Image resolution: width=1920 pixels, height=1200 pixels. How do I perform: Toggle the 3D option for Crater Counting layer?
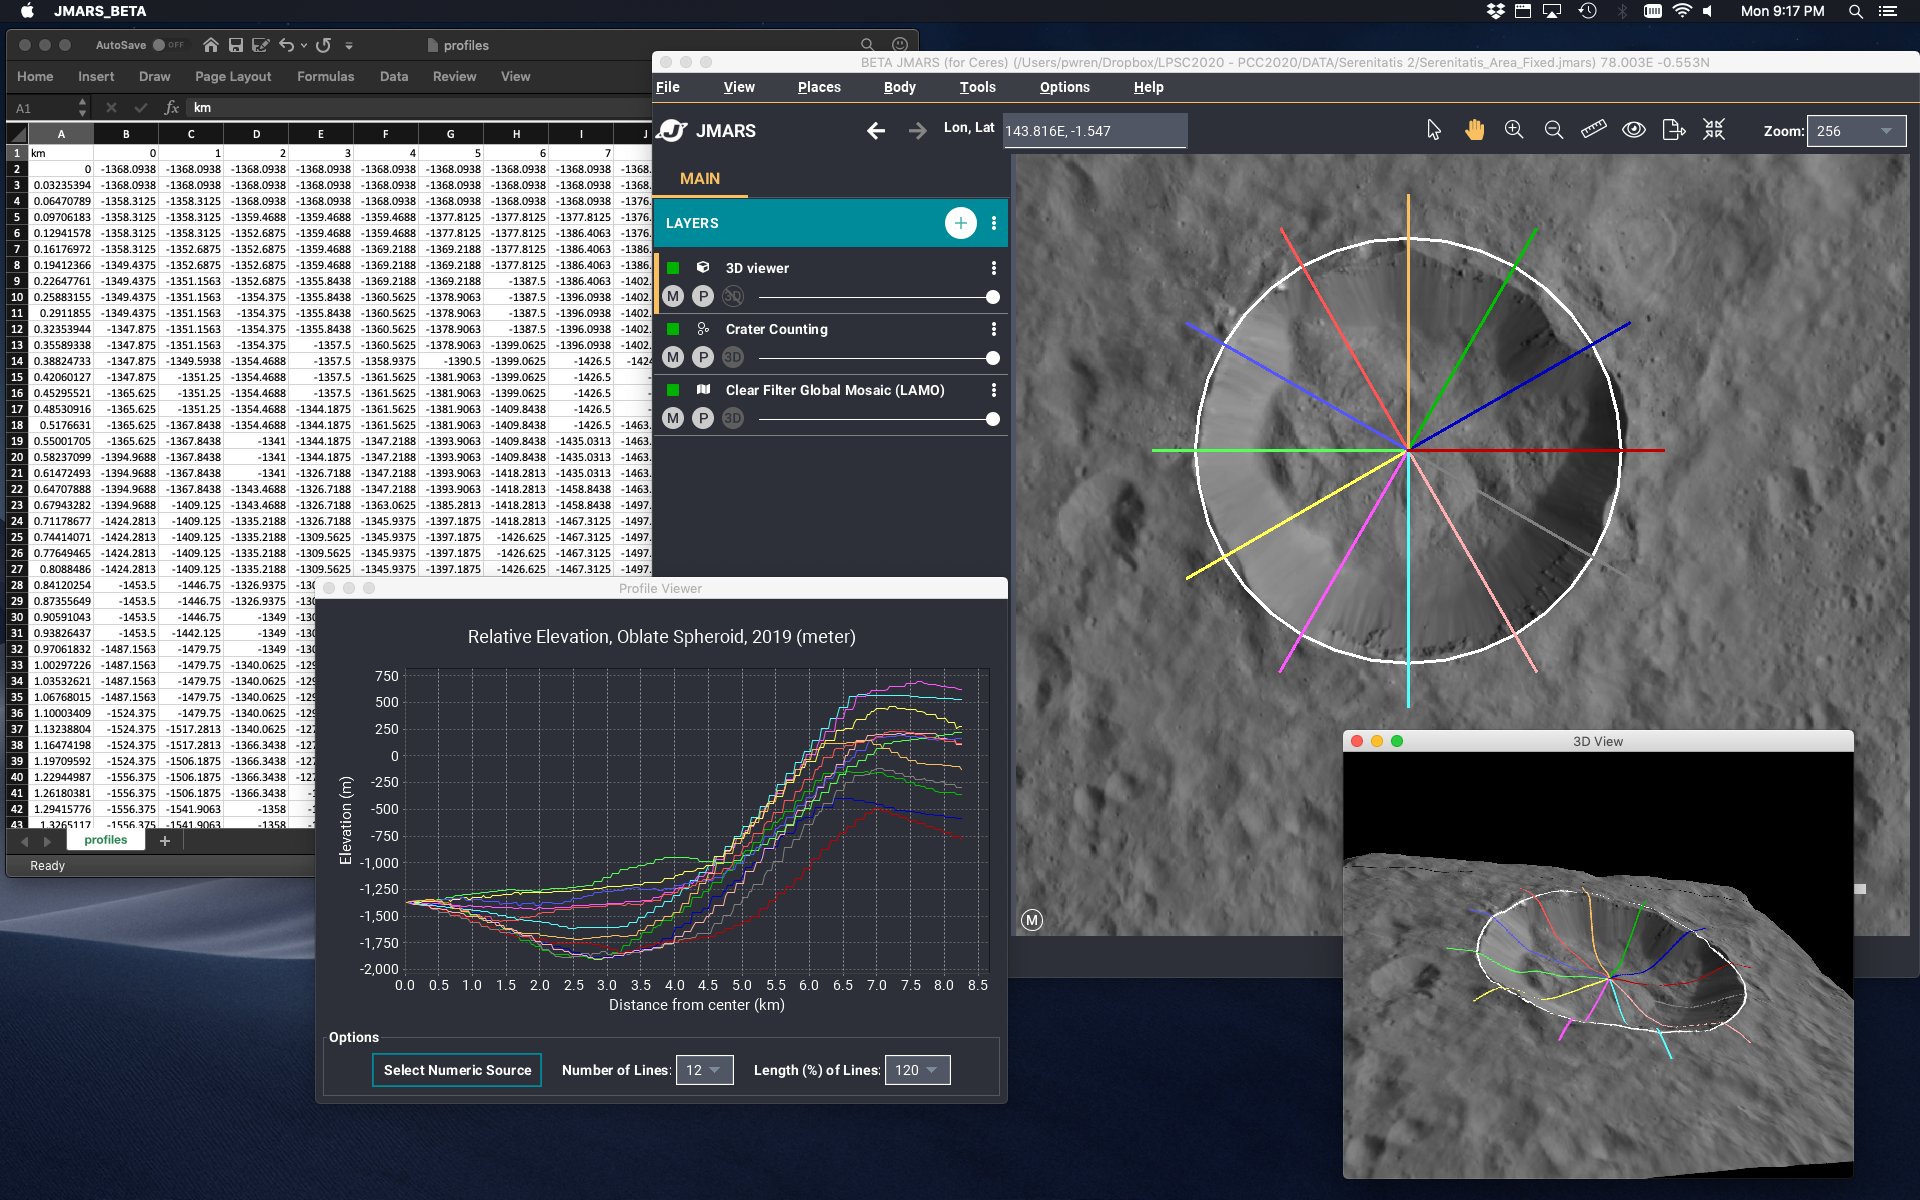coord(731,357)
